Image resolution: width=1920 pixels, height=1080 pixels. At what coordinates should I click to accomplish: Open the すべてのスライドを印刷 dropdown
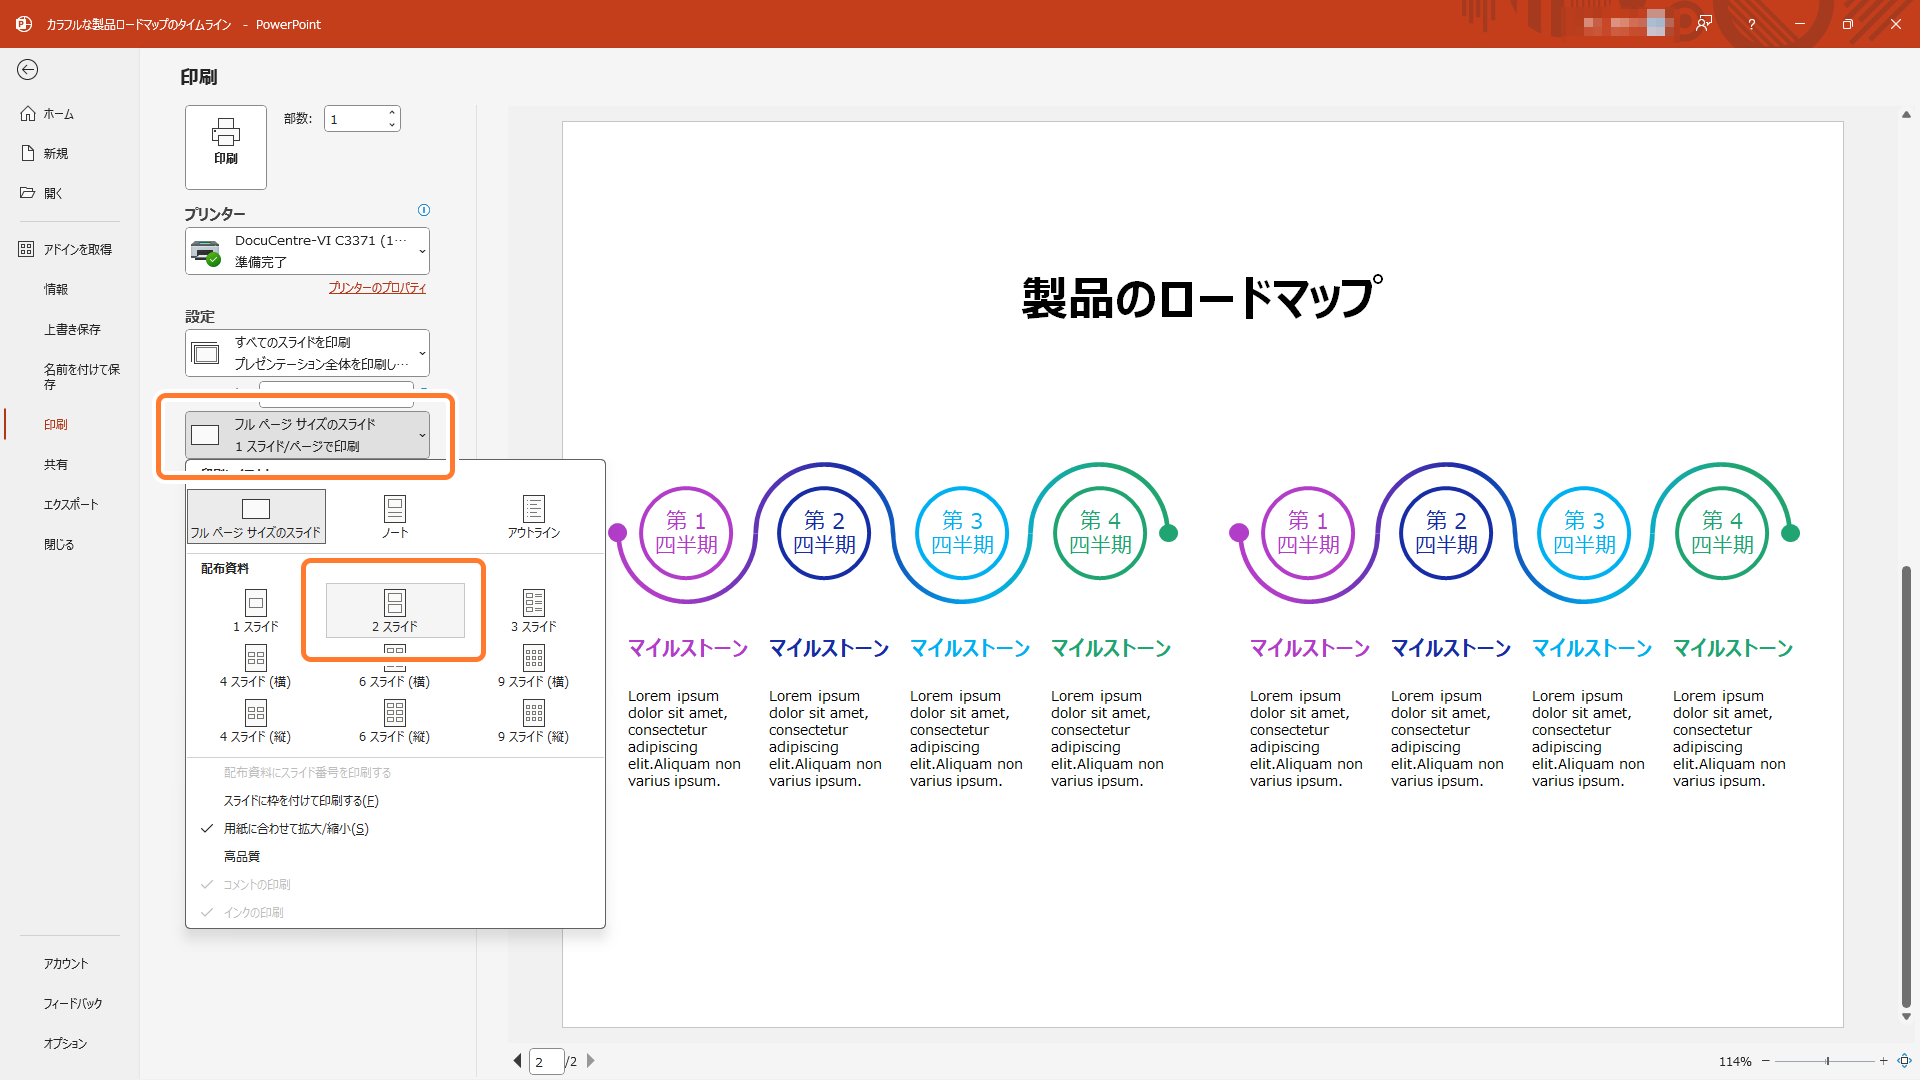coord(307,353)
